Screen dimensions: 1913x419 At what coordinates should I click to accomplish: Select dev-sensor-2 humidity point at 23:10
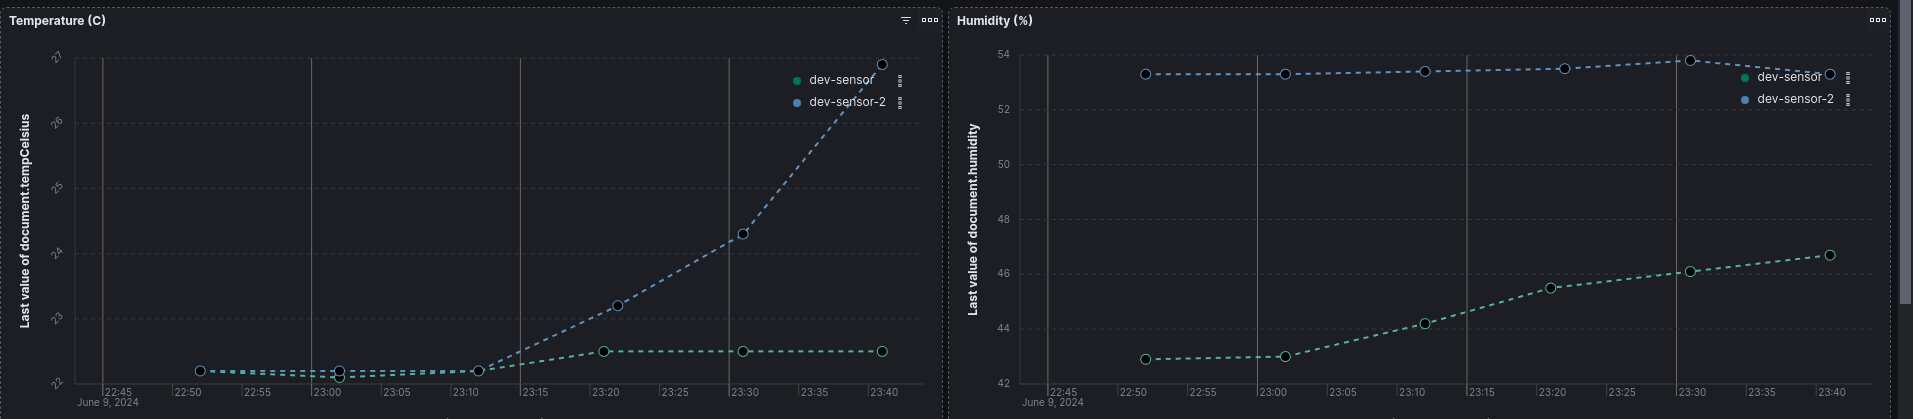point(1425,72)
